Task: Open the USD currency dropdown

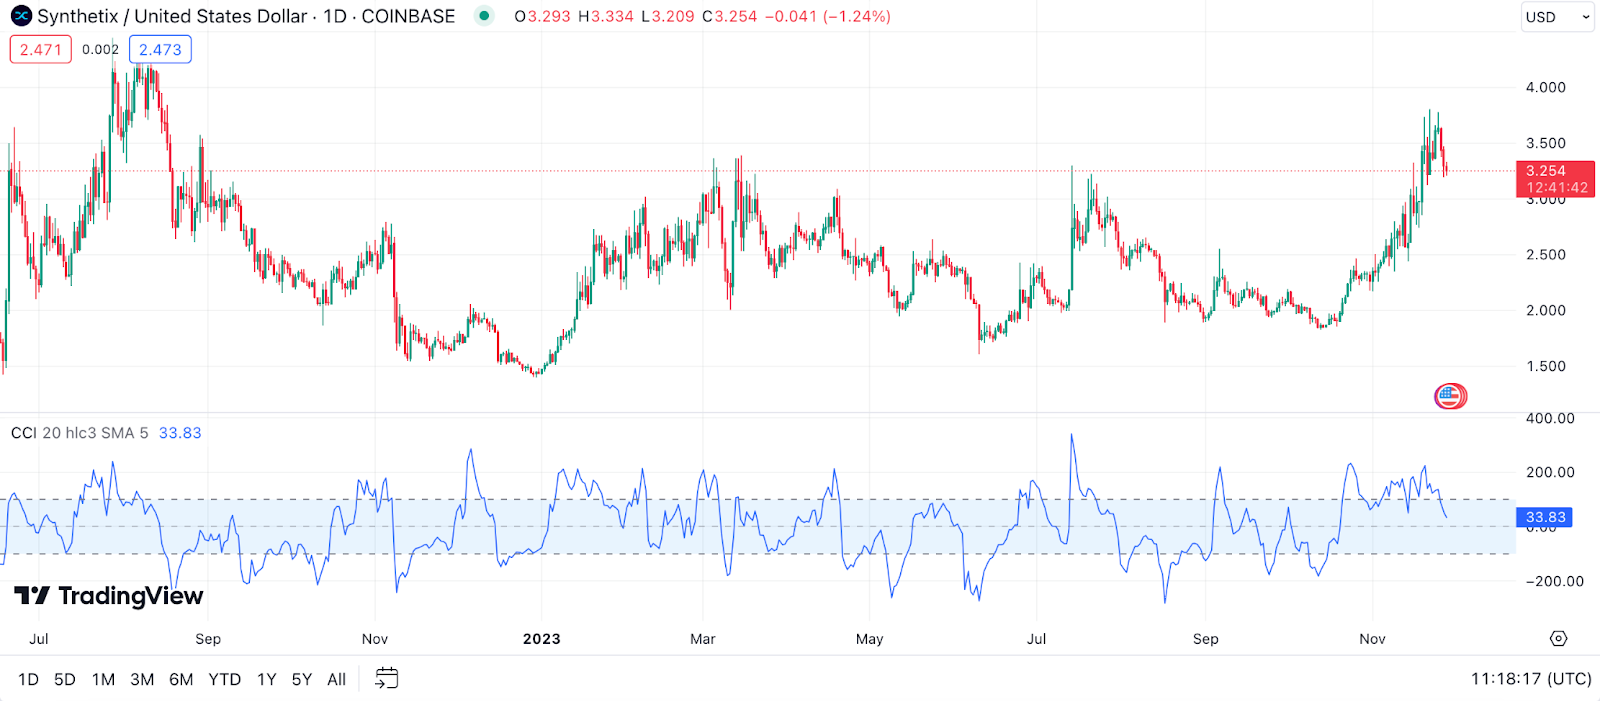Action: [x=1557, y=17]
